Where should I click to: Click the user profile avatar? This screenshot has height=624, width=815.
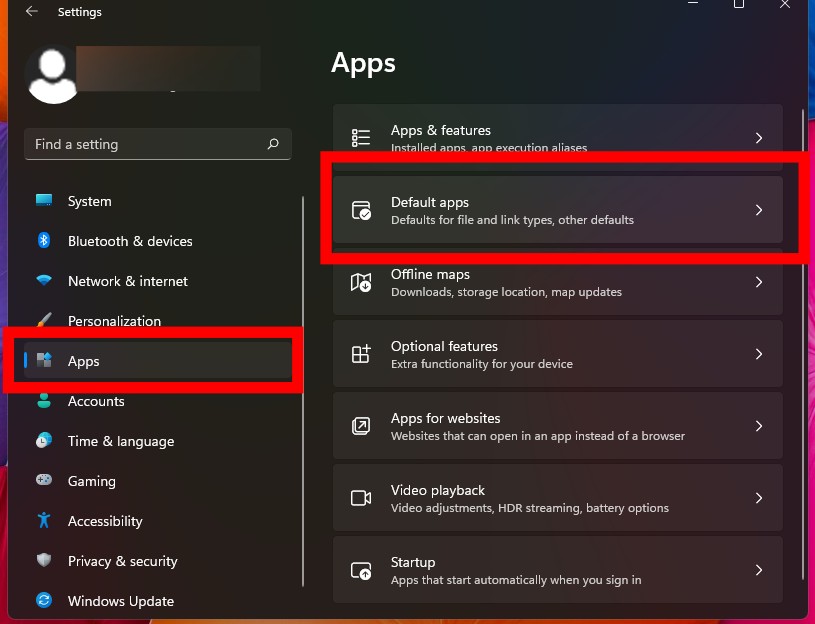[52, 75]
